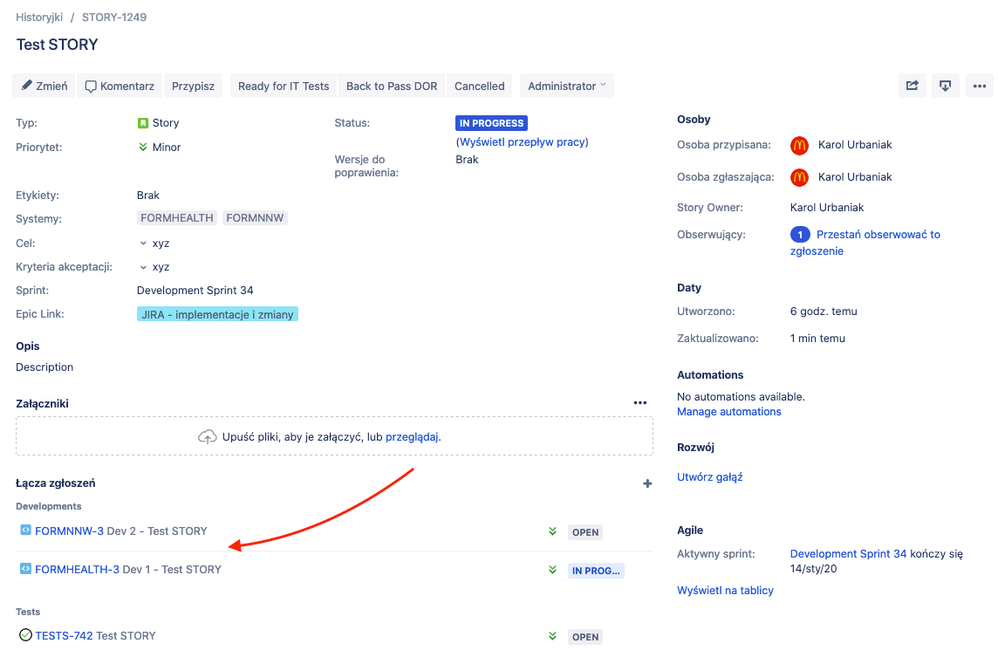
Task: Click the OPEN status of TESTS-742
Action: [585, 636]
